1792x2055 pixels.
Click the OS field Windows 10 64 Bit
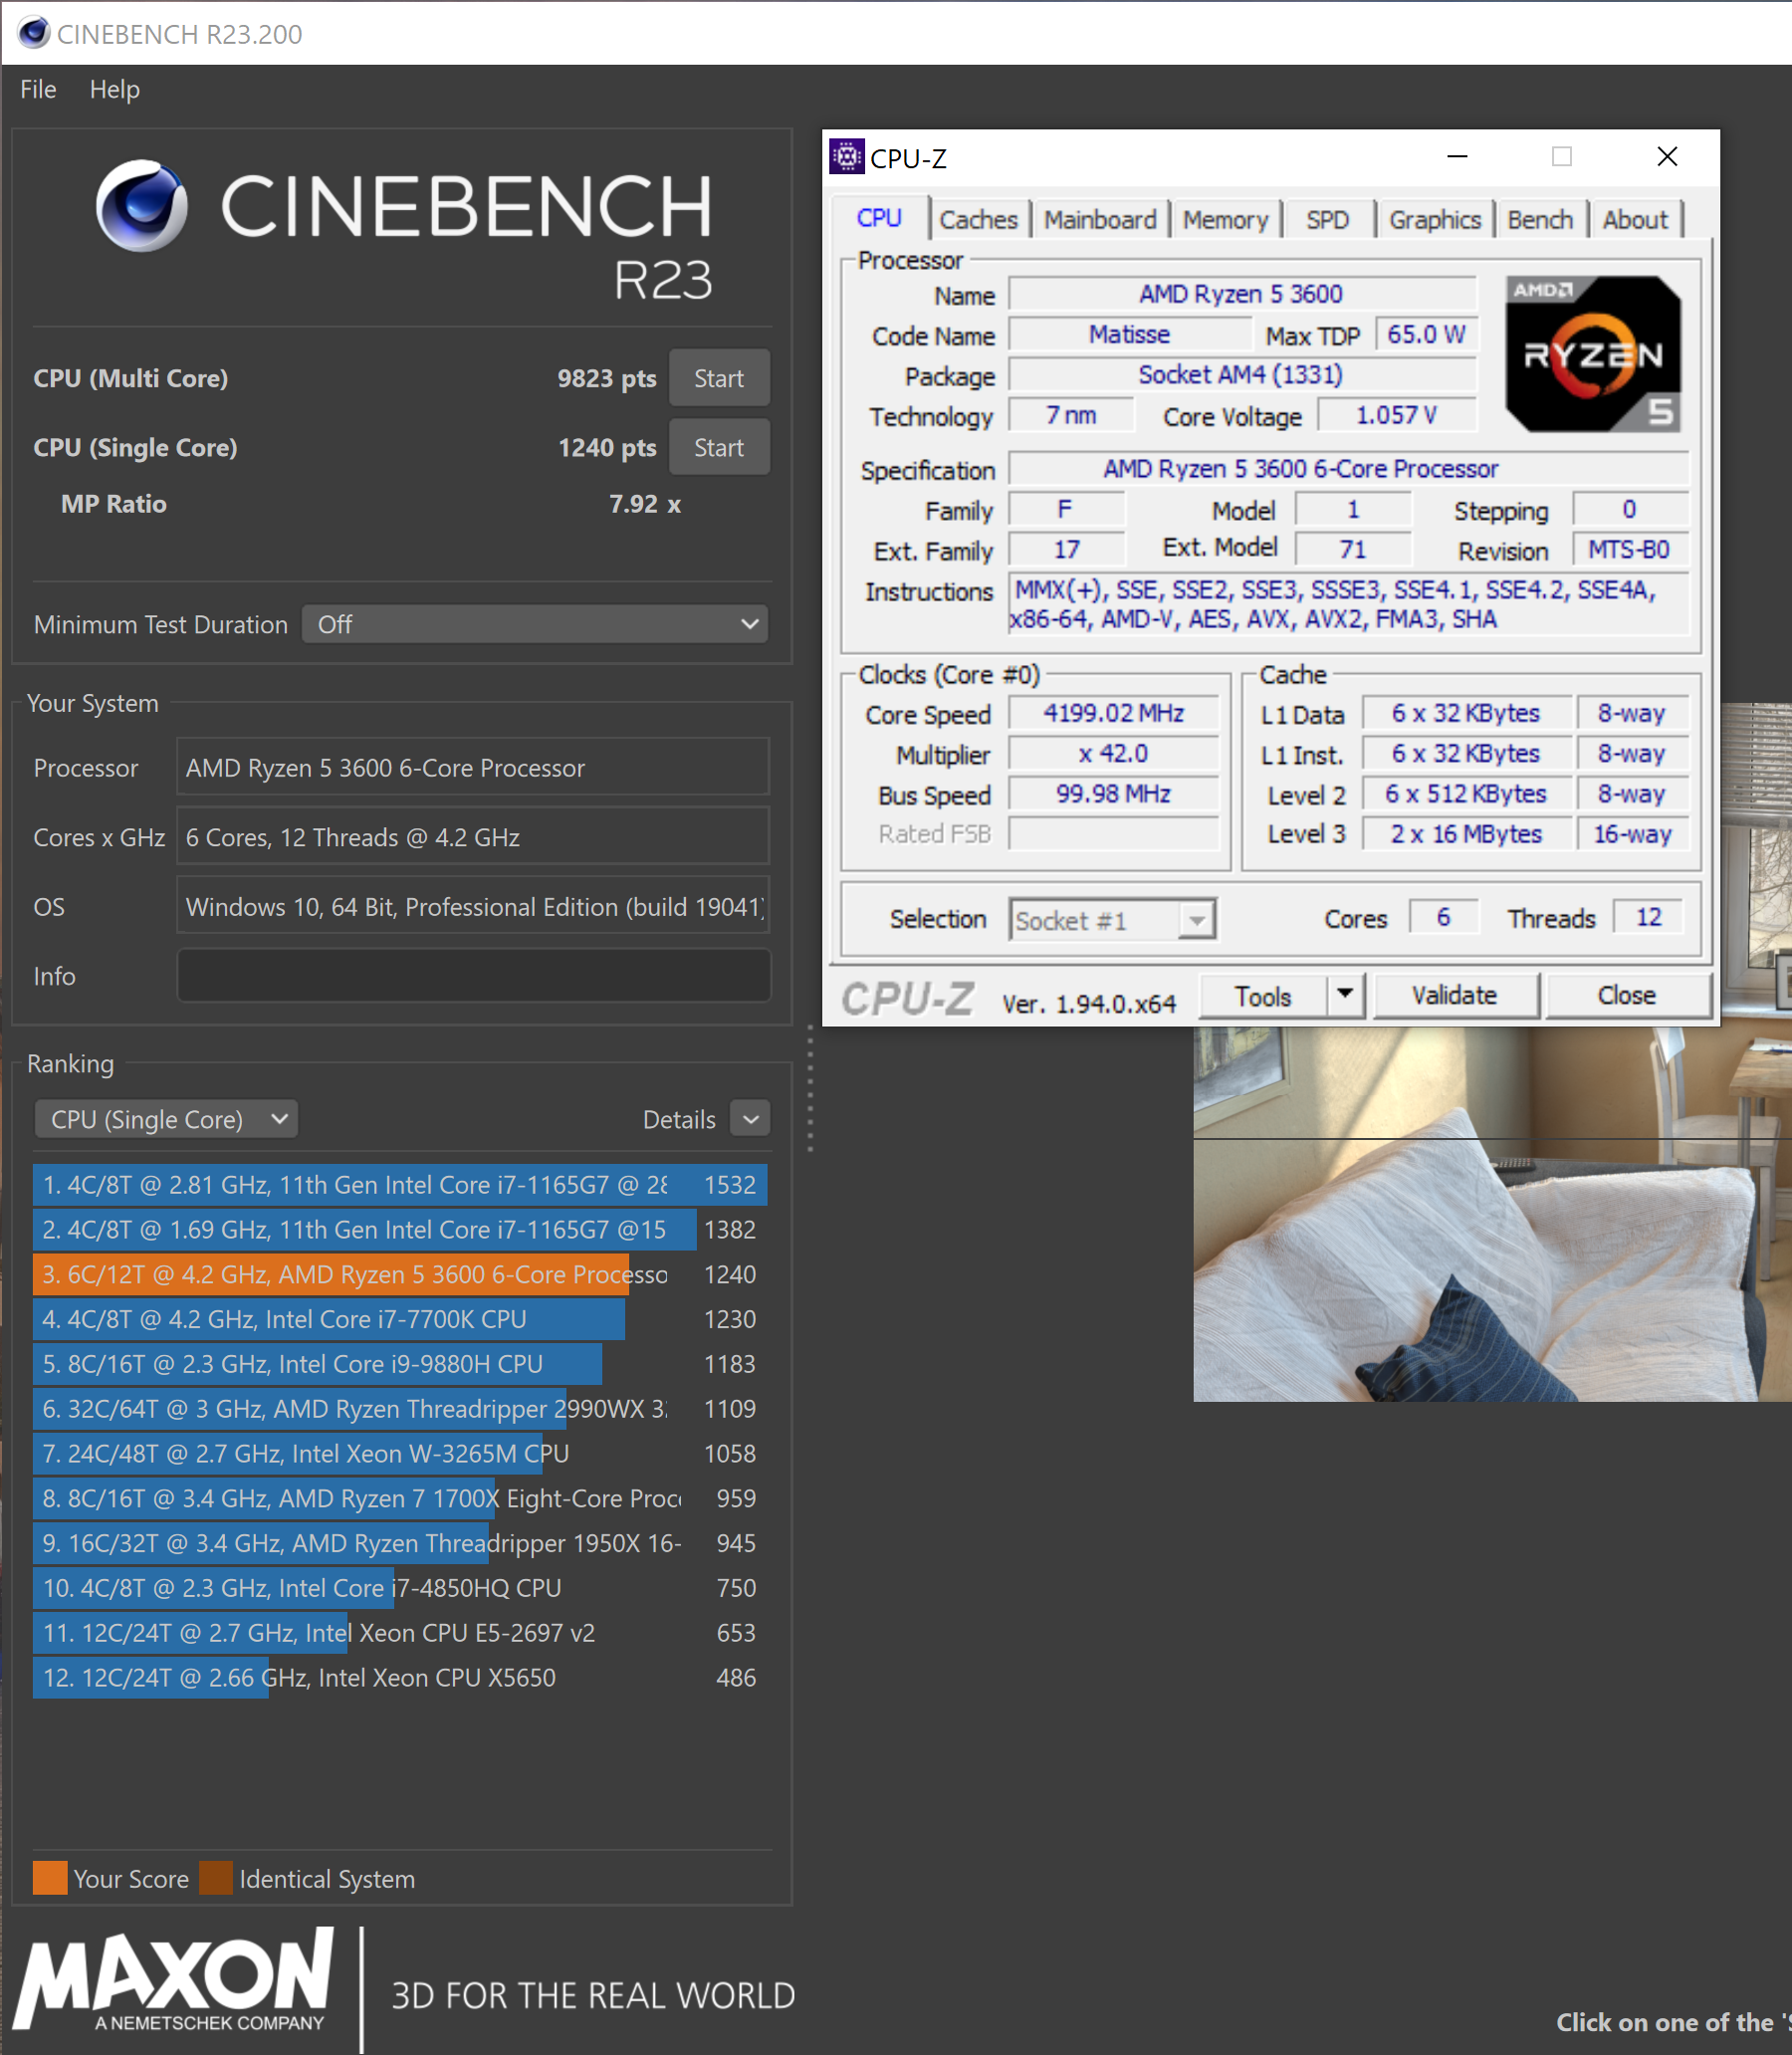473,906
